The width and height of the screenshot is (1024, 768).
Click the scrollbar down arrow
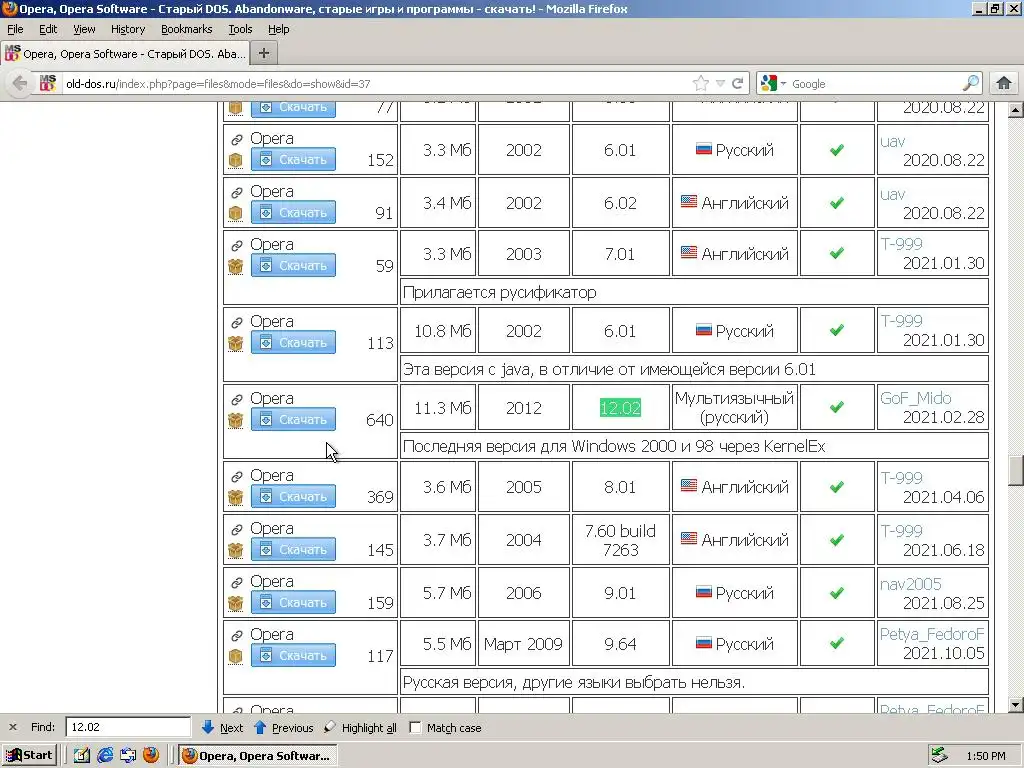(1015, 705)
